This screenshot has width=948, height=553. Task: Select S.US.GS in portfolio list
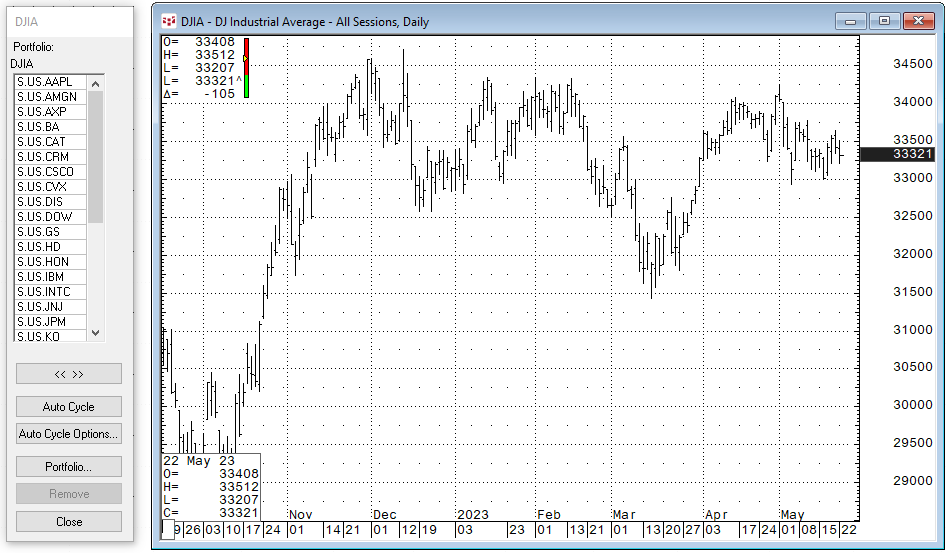coord(51,231)
